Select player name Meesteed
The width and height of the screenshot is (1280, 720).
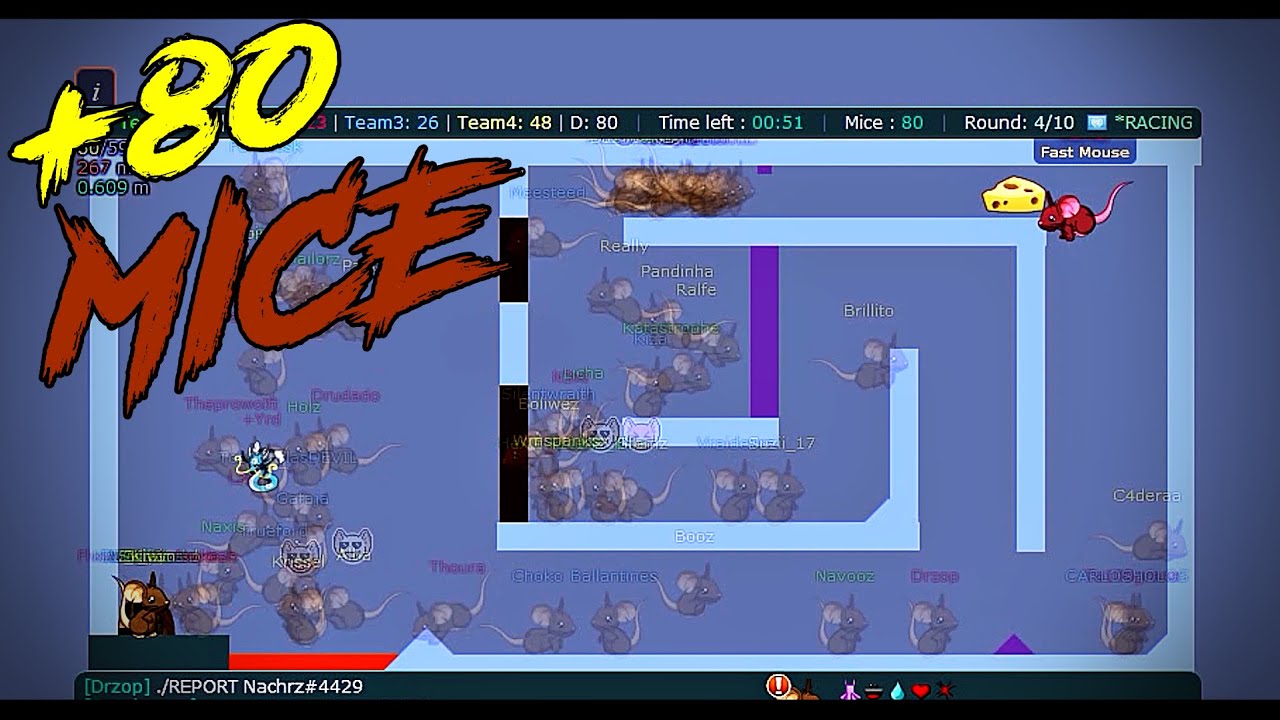point(547,193)
